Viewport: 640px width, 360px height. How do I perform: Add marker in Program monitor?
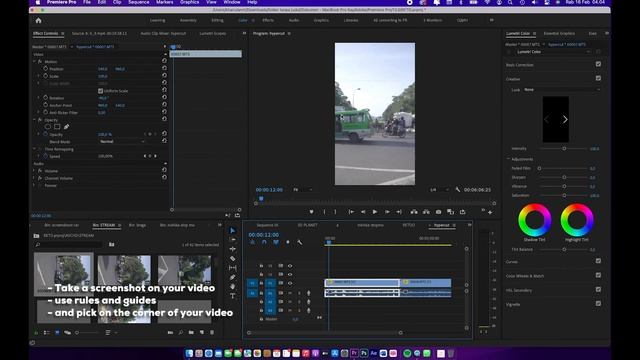pyautogui.click(x=311, y=212)
